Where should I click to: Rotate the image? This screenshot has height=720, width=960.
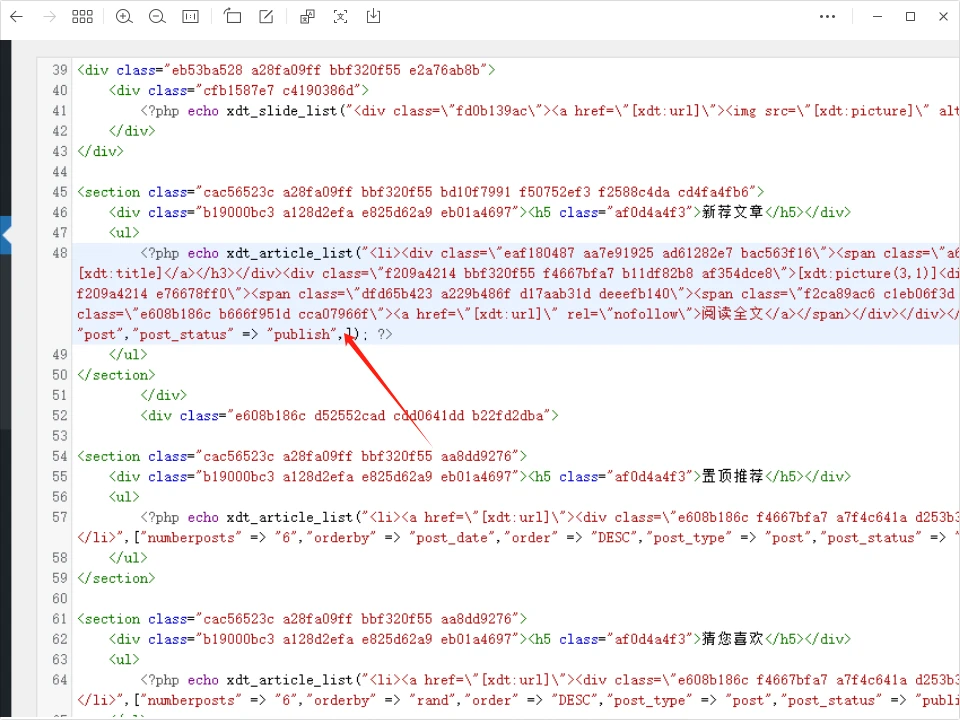click(232, 16)
